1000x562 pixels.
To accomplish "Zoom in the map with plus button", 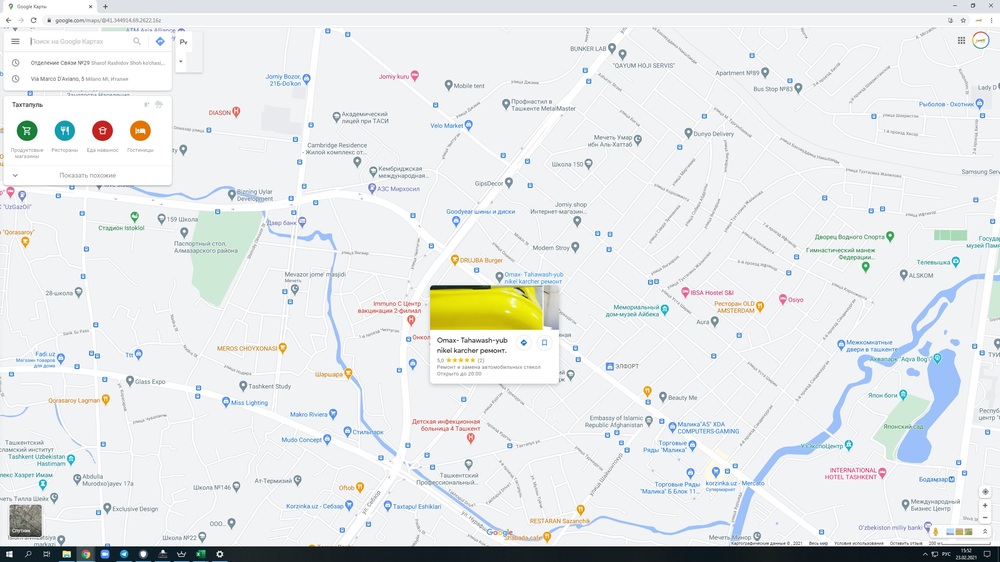I will [x=985, y=506].
